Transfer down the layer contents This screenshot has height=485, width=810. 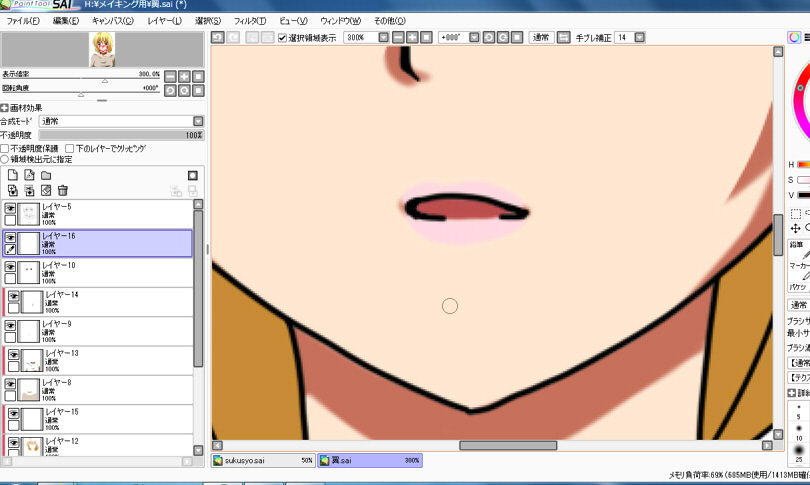click(x=12, y=191)
